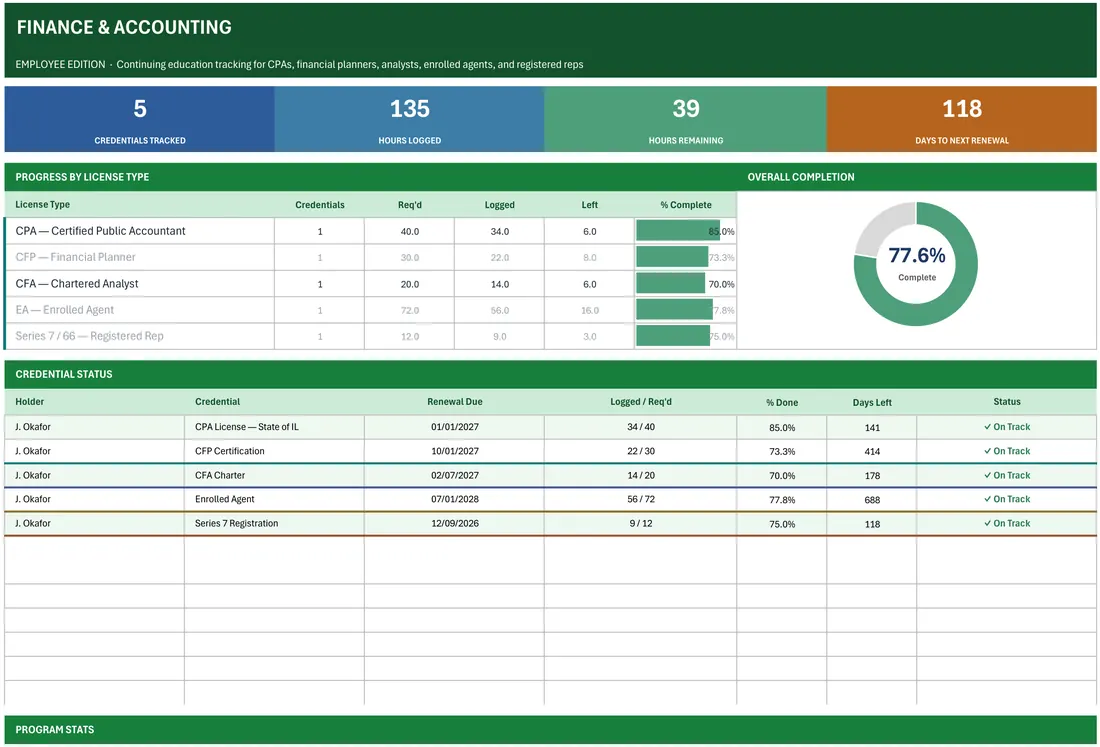1100x747 pixels.
Task: Select the 39 Hours Remaining card
Action: [685, 119]
